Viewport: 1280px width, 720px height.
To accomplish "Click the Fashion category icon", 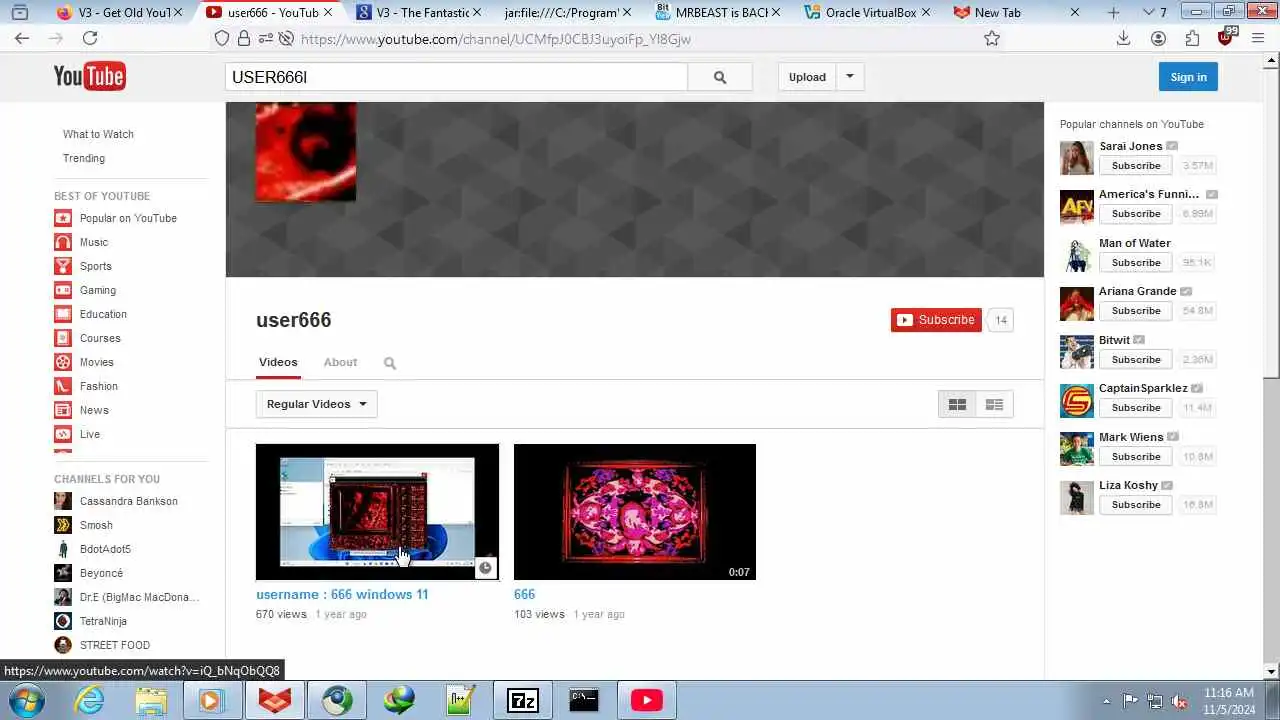I will click(63, 386).
